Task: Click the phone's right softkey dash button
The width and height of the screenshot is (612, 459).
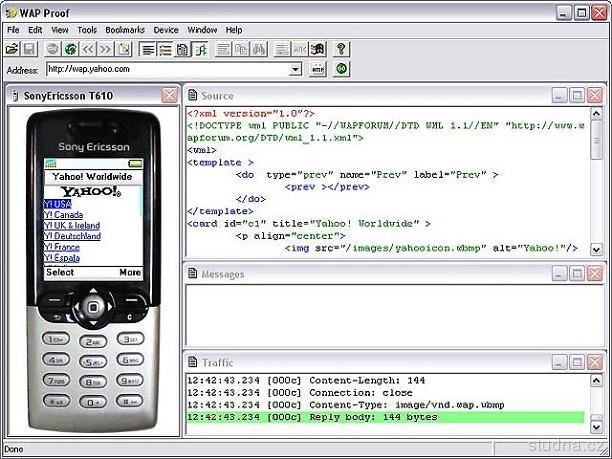Action: click(132, 300)
